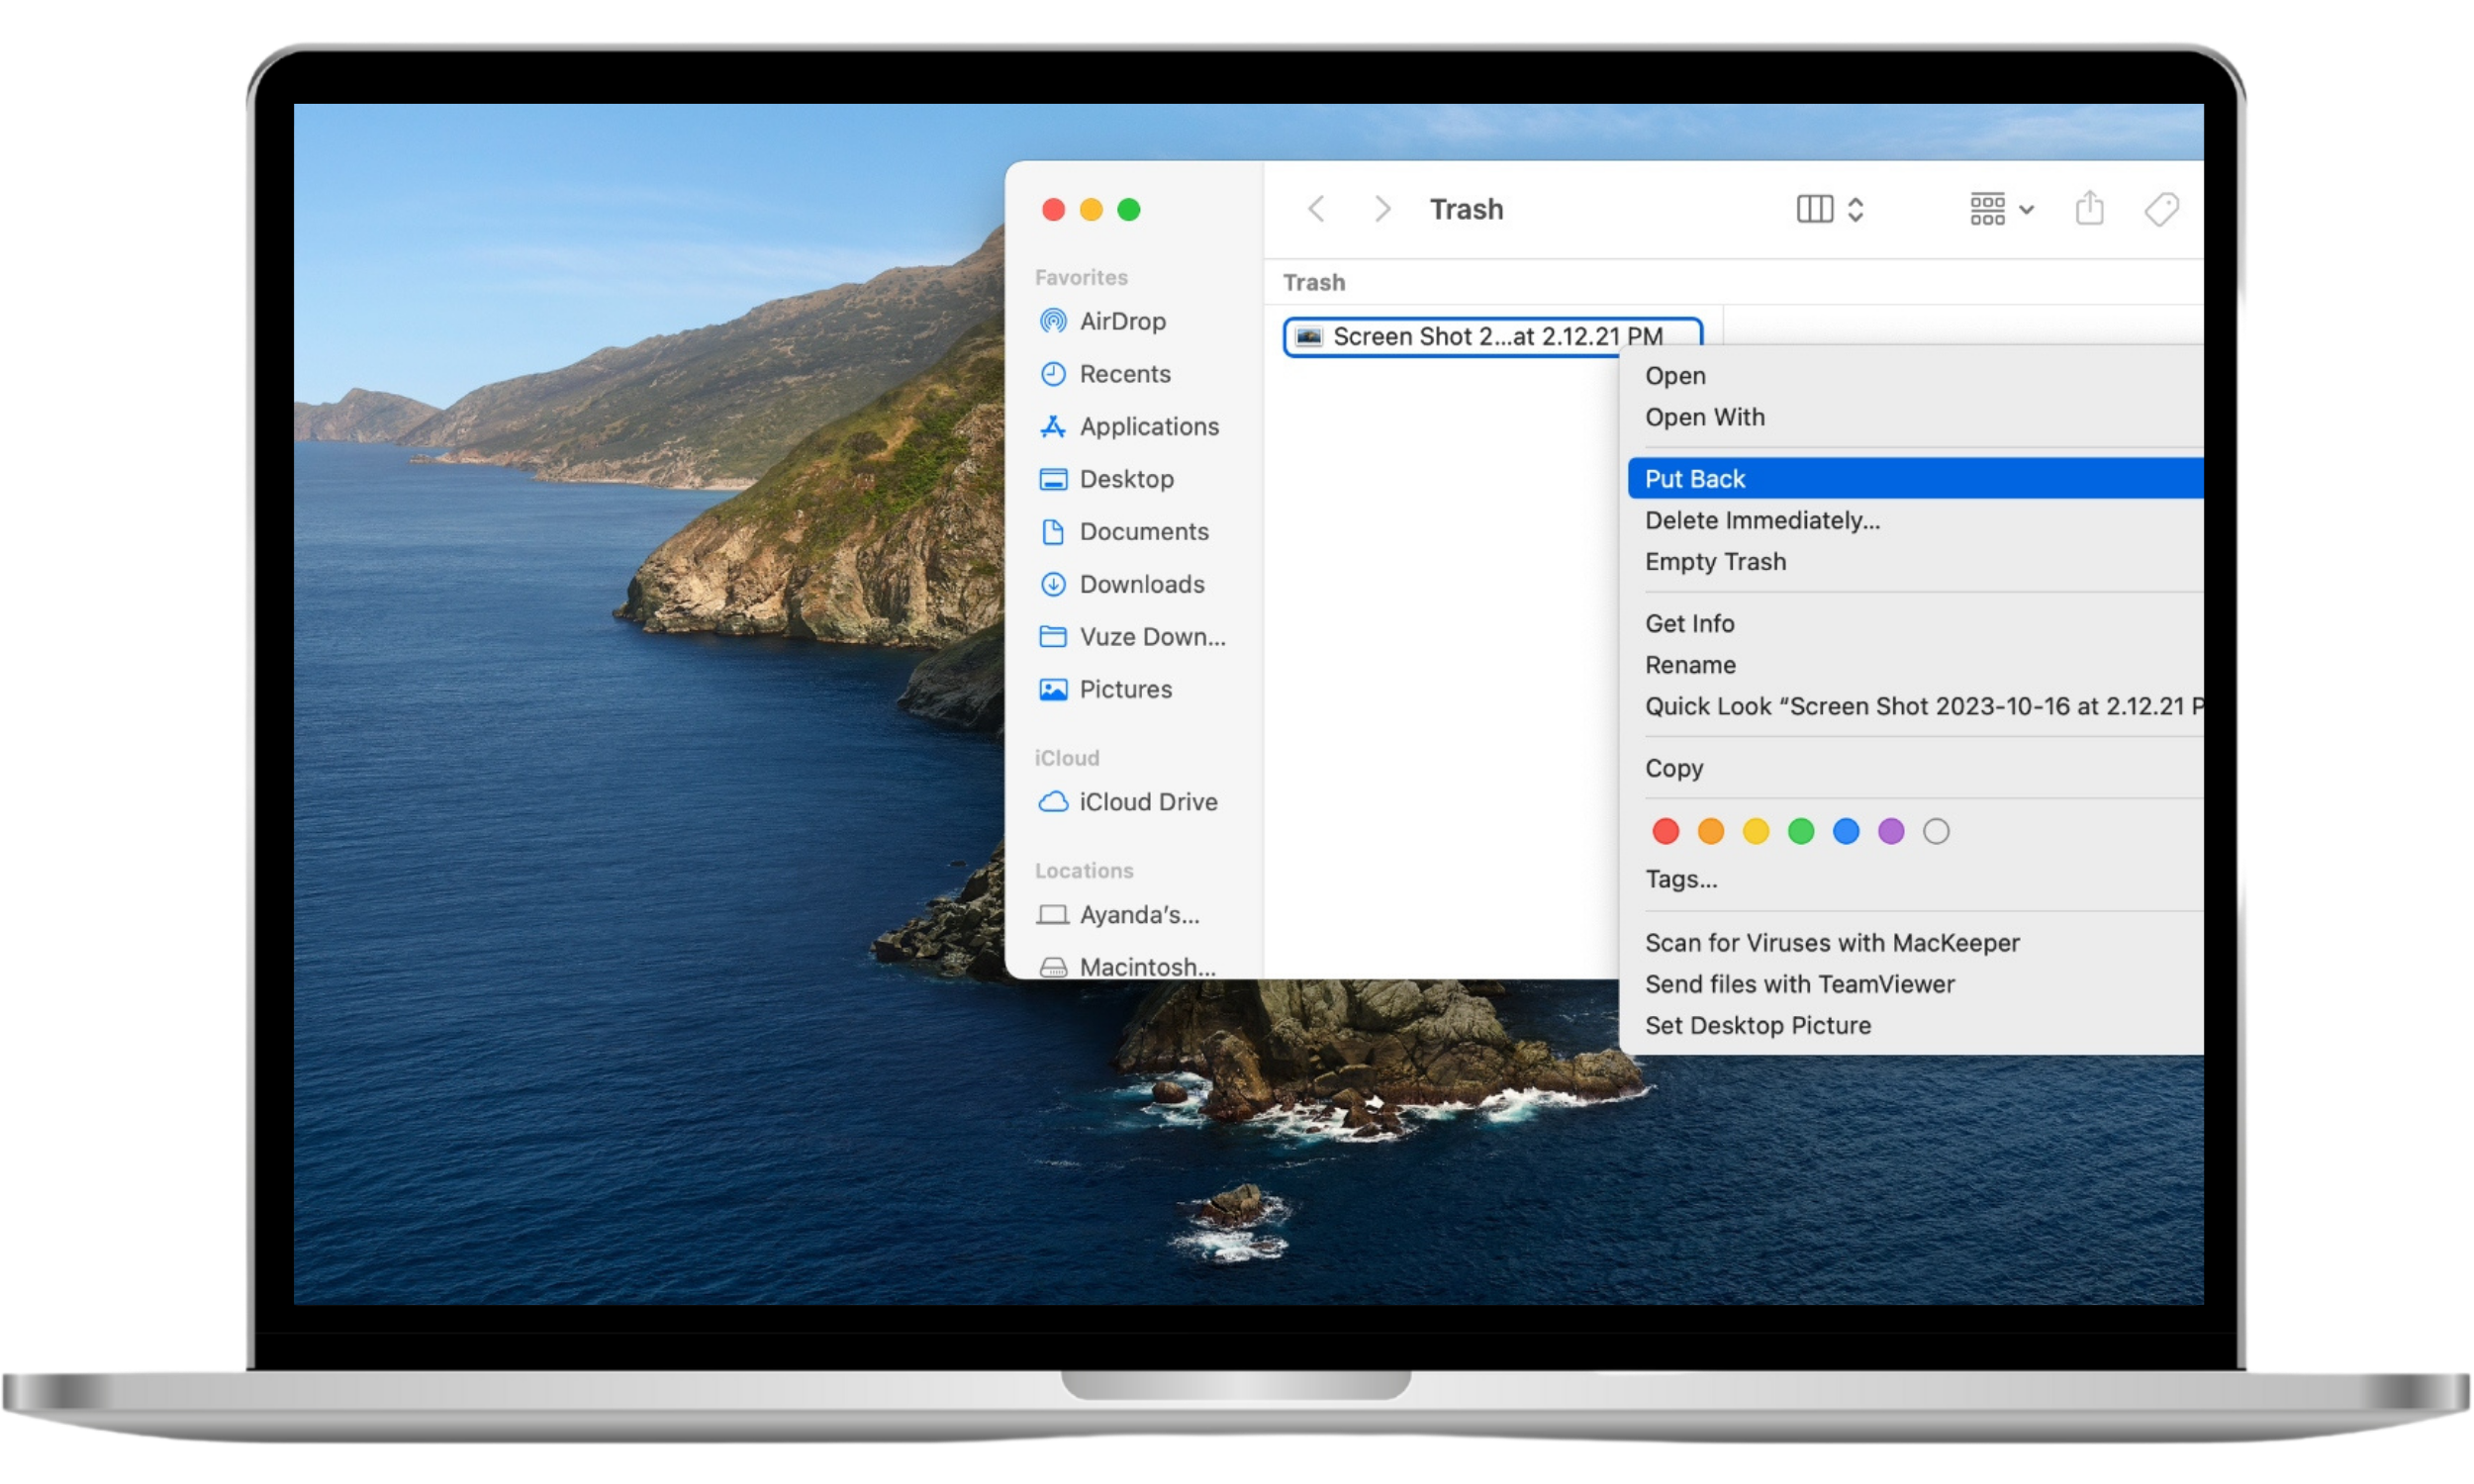Choose Get Info in context menu

point(1689,624)
